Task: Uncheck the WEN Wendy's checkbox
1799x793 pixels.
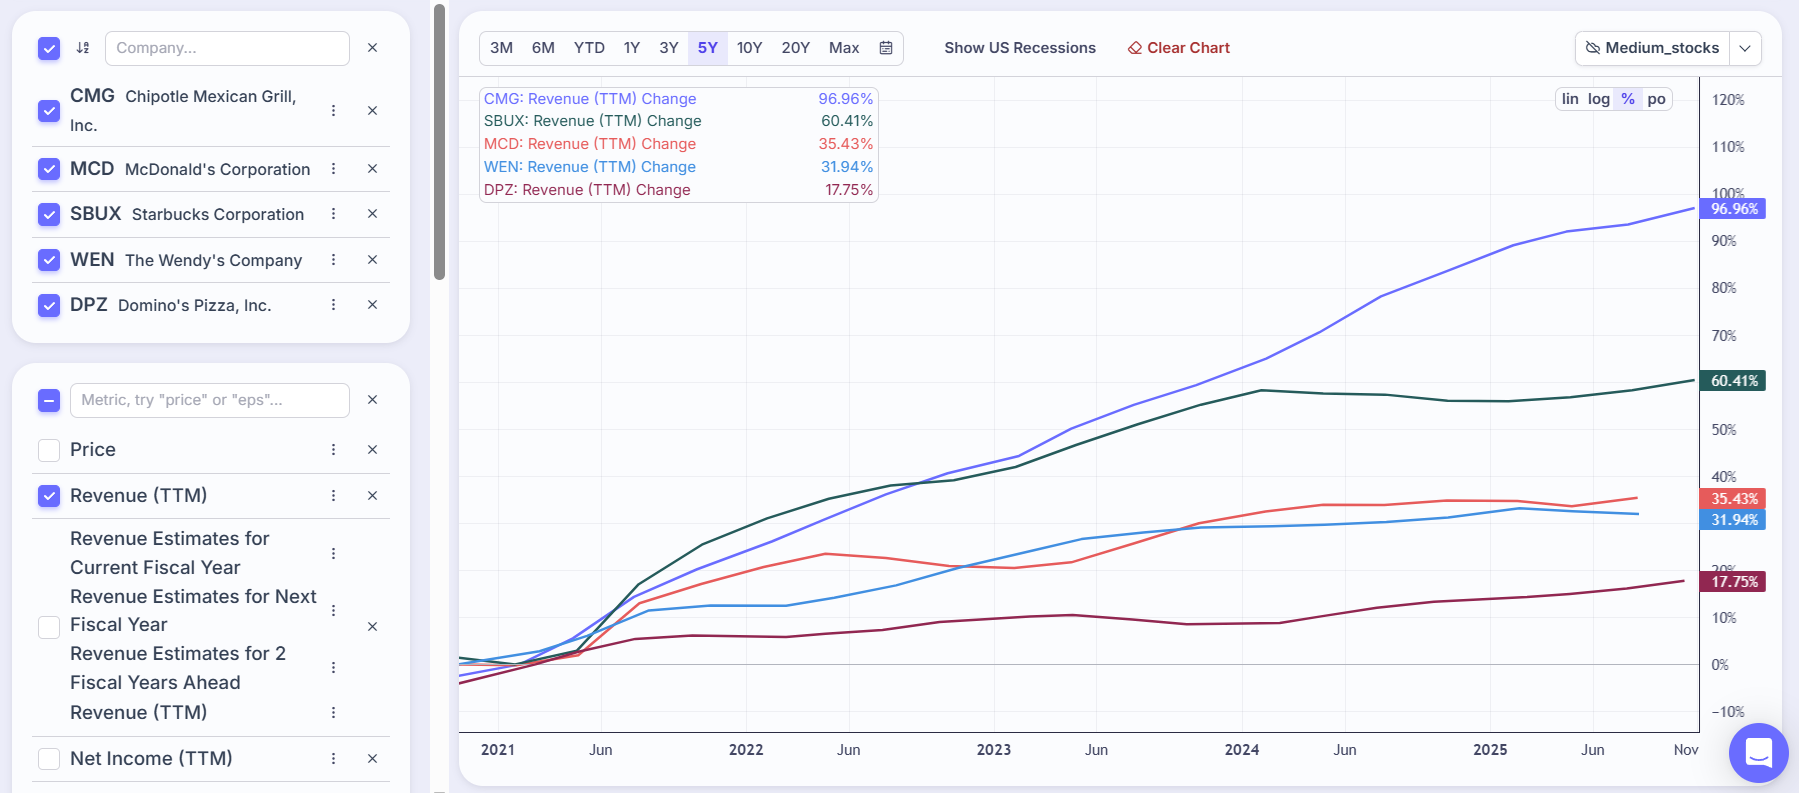Action: (x=49, y=260)
